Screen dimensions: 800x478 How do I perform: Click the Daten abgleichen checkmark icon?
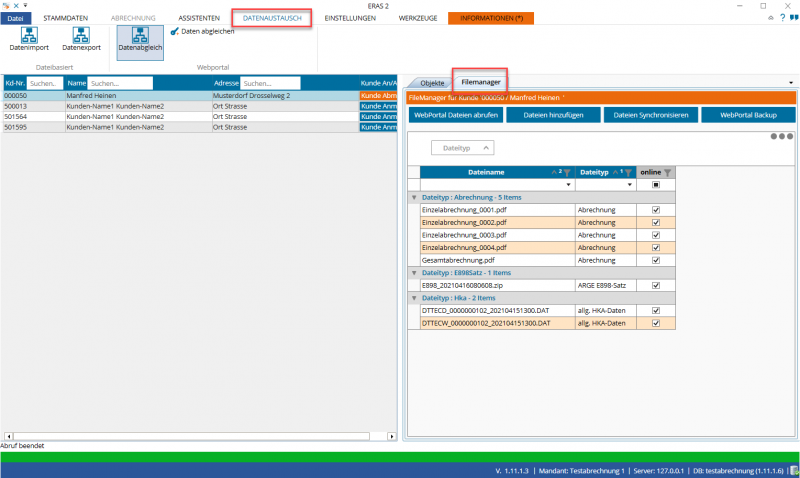tap(174, 31)
